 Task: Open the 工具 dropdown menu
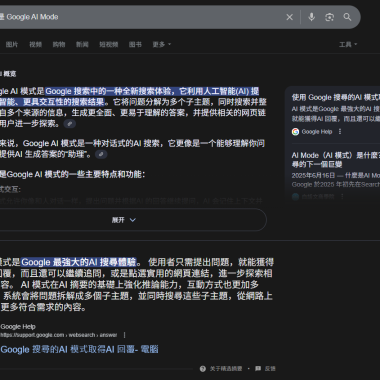(x=348, y=44)
